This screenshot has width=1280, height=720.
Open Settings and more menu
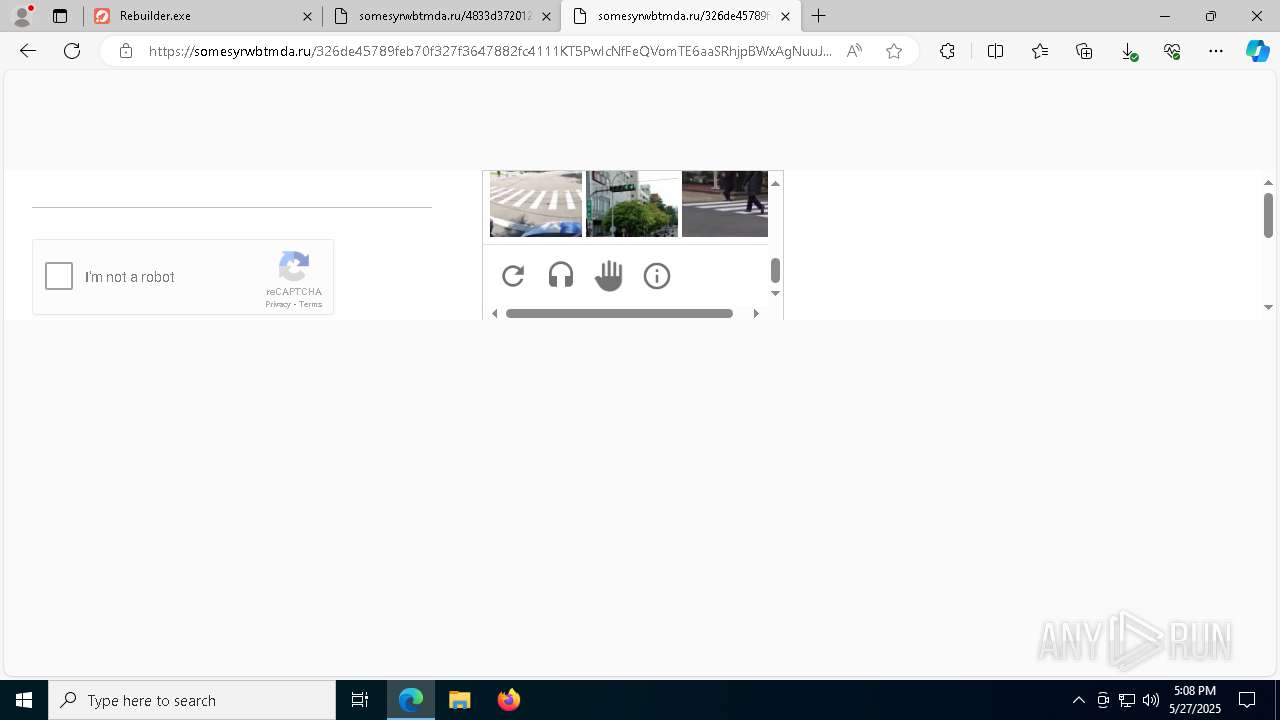(1216, 51)
